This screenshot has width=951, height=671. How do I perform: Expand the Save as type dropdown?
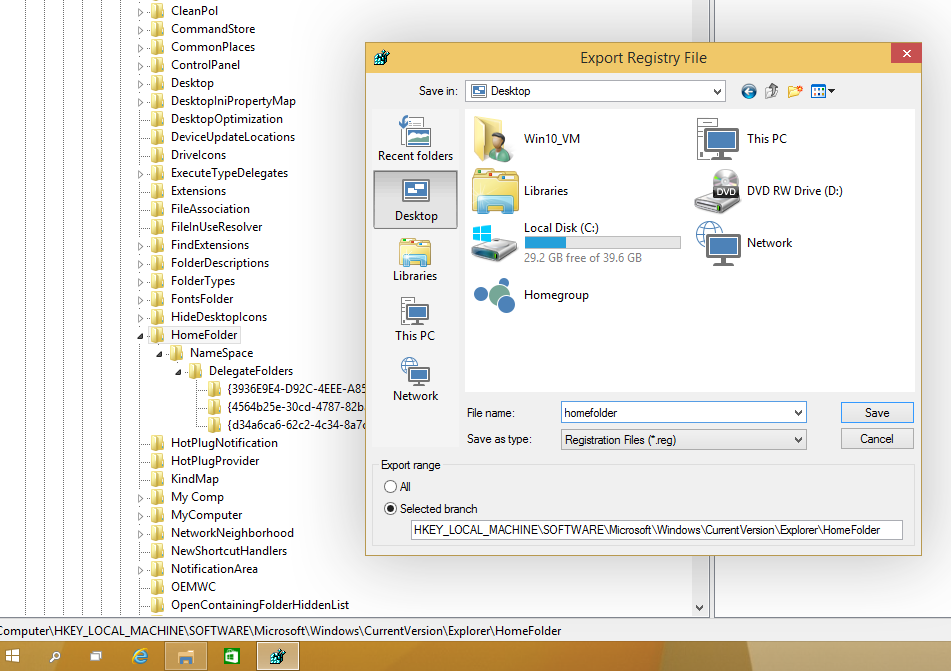[x=797, y=439]
